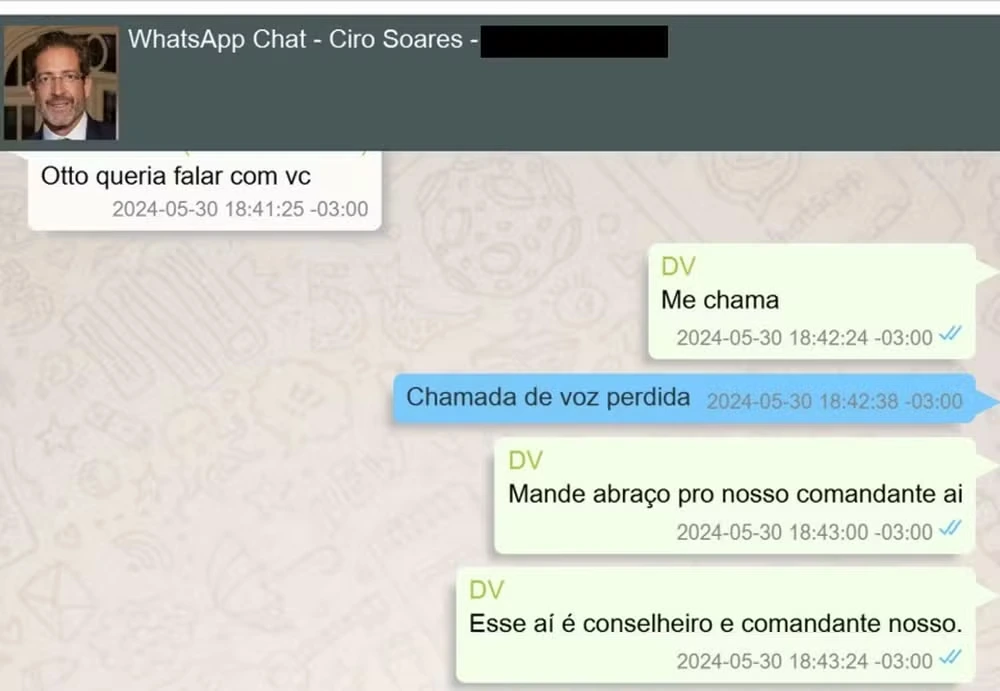
Task: Check double ticks on the 18:43:00 message
Action: tap(950, 528)
